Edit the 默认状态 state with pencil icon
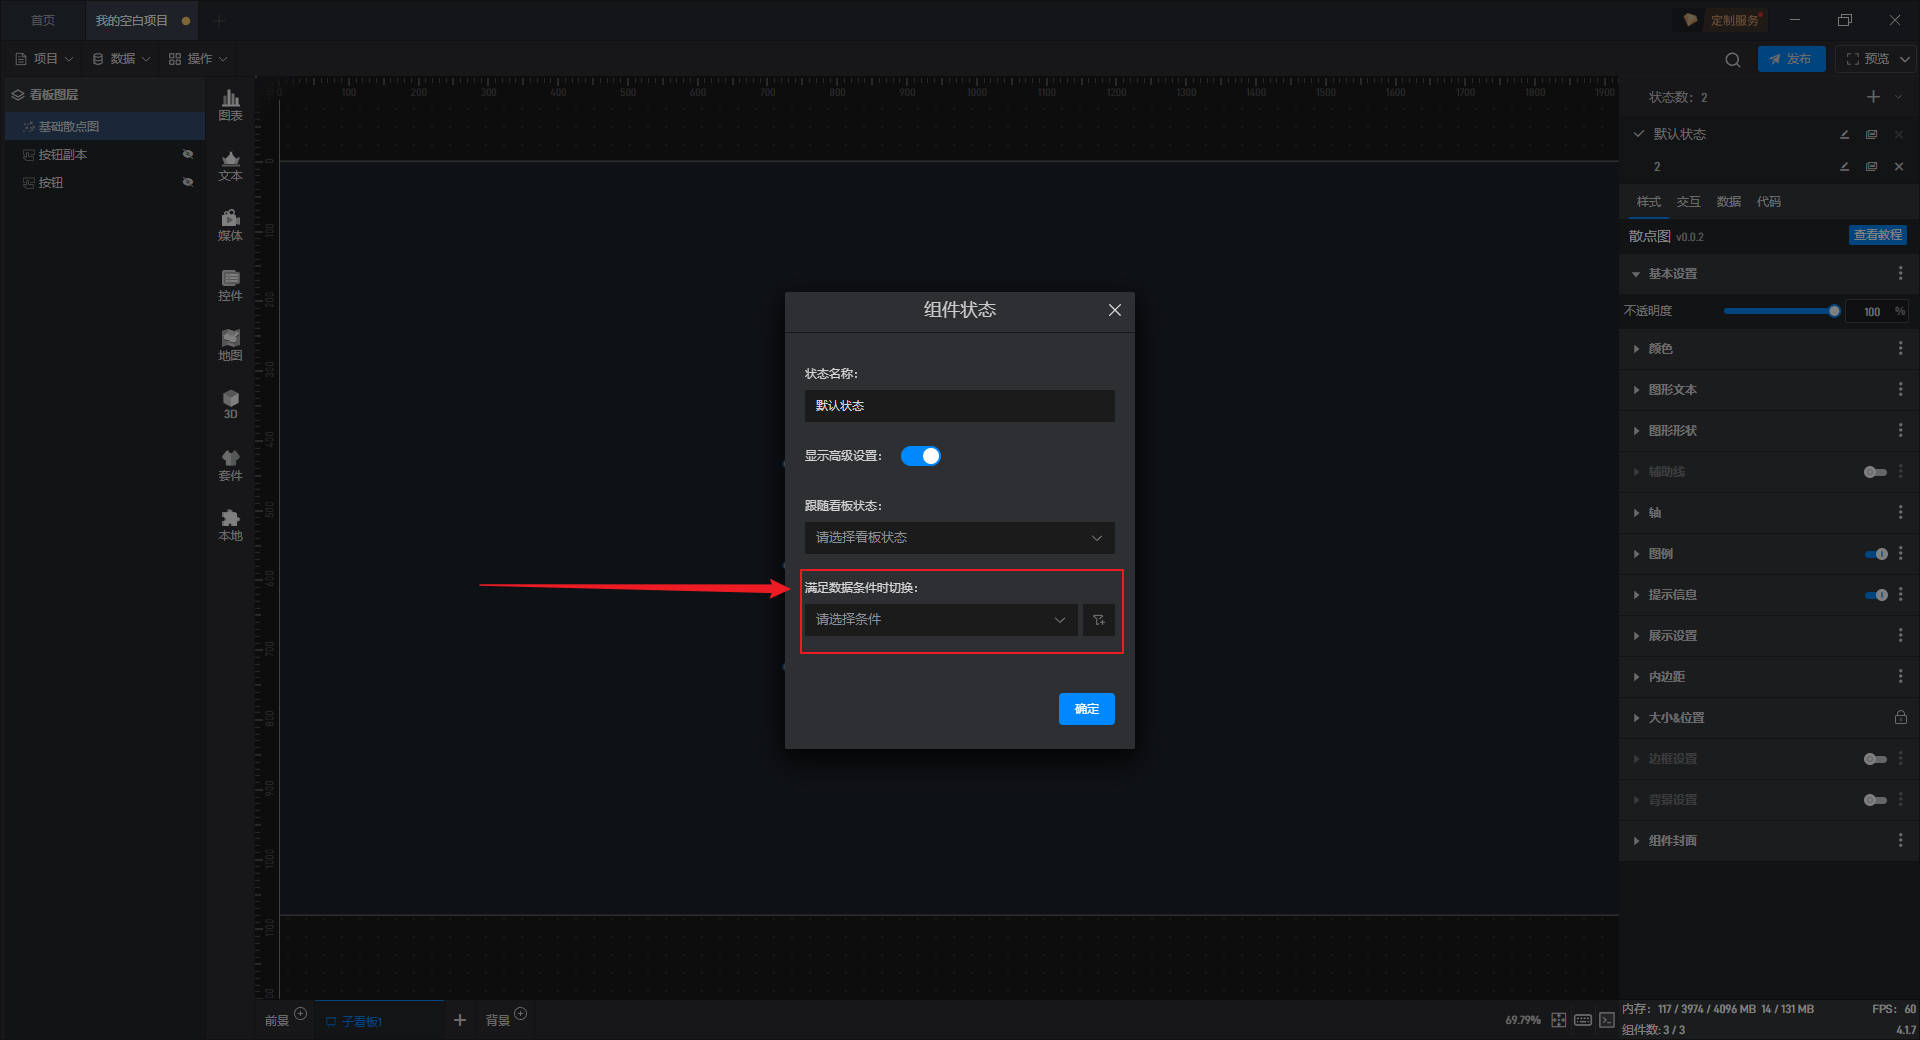The width and height of the screenshot is (1920, 1040). point(1844,134)
